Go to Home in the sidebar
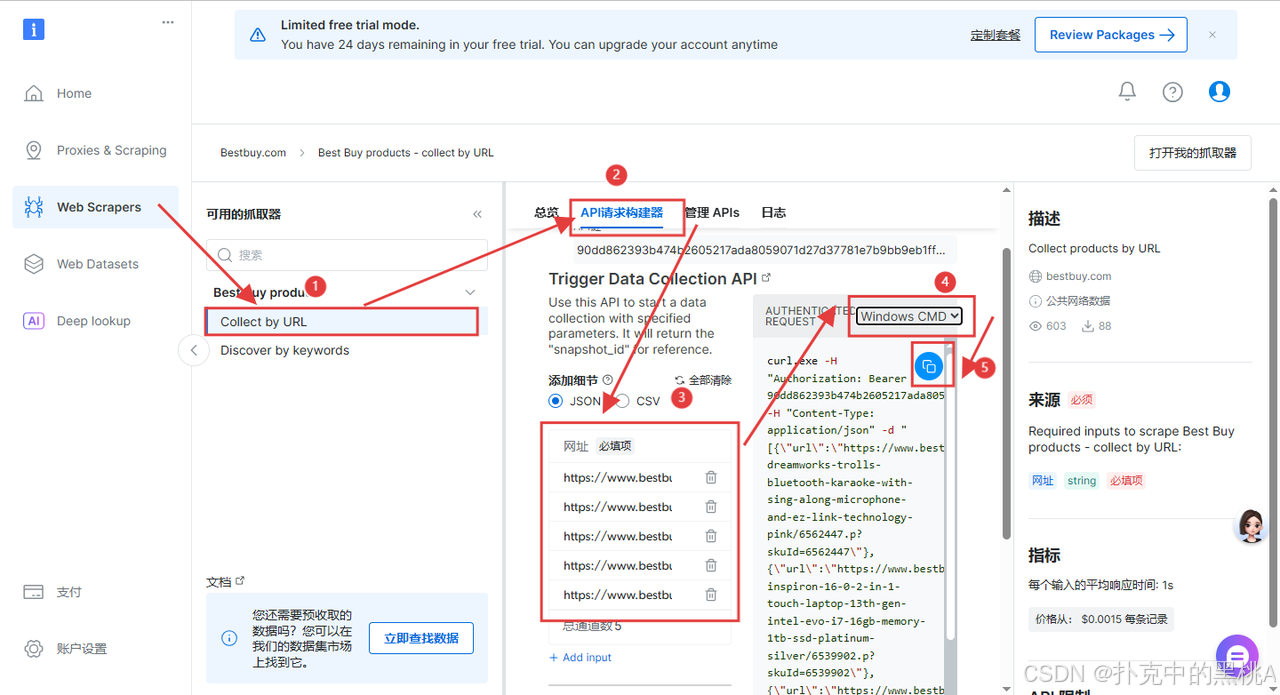The image size is (1280, 695). pyautogui.click(x=74, y=93)
